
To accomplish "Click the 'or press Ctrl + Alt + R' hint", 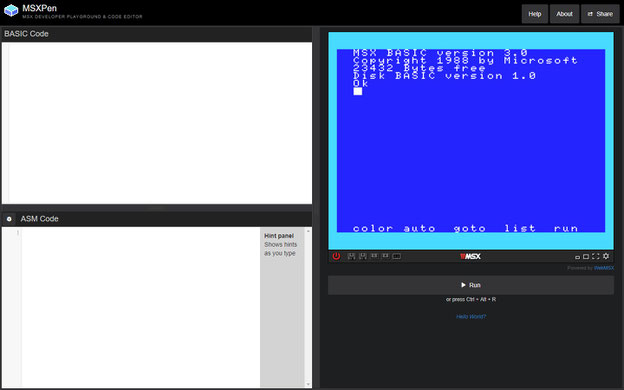I will pyautogui.click(x=471, y=299).
